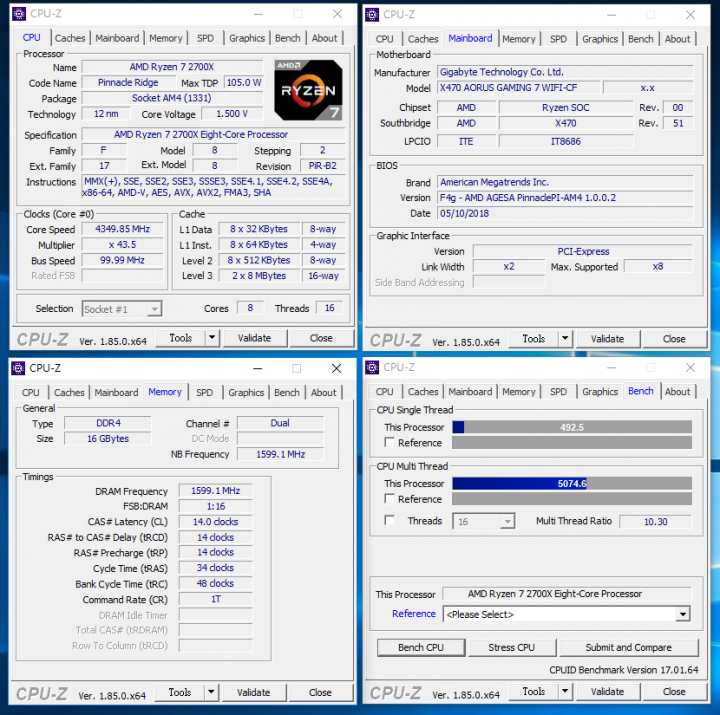The image size is (720, 715).
Task: Click DRAM Frequency value 1599.1 MHz in Timings
Action: [215, 491]
